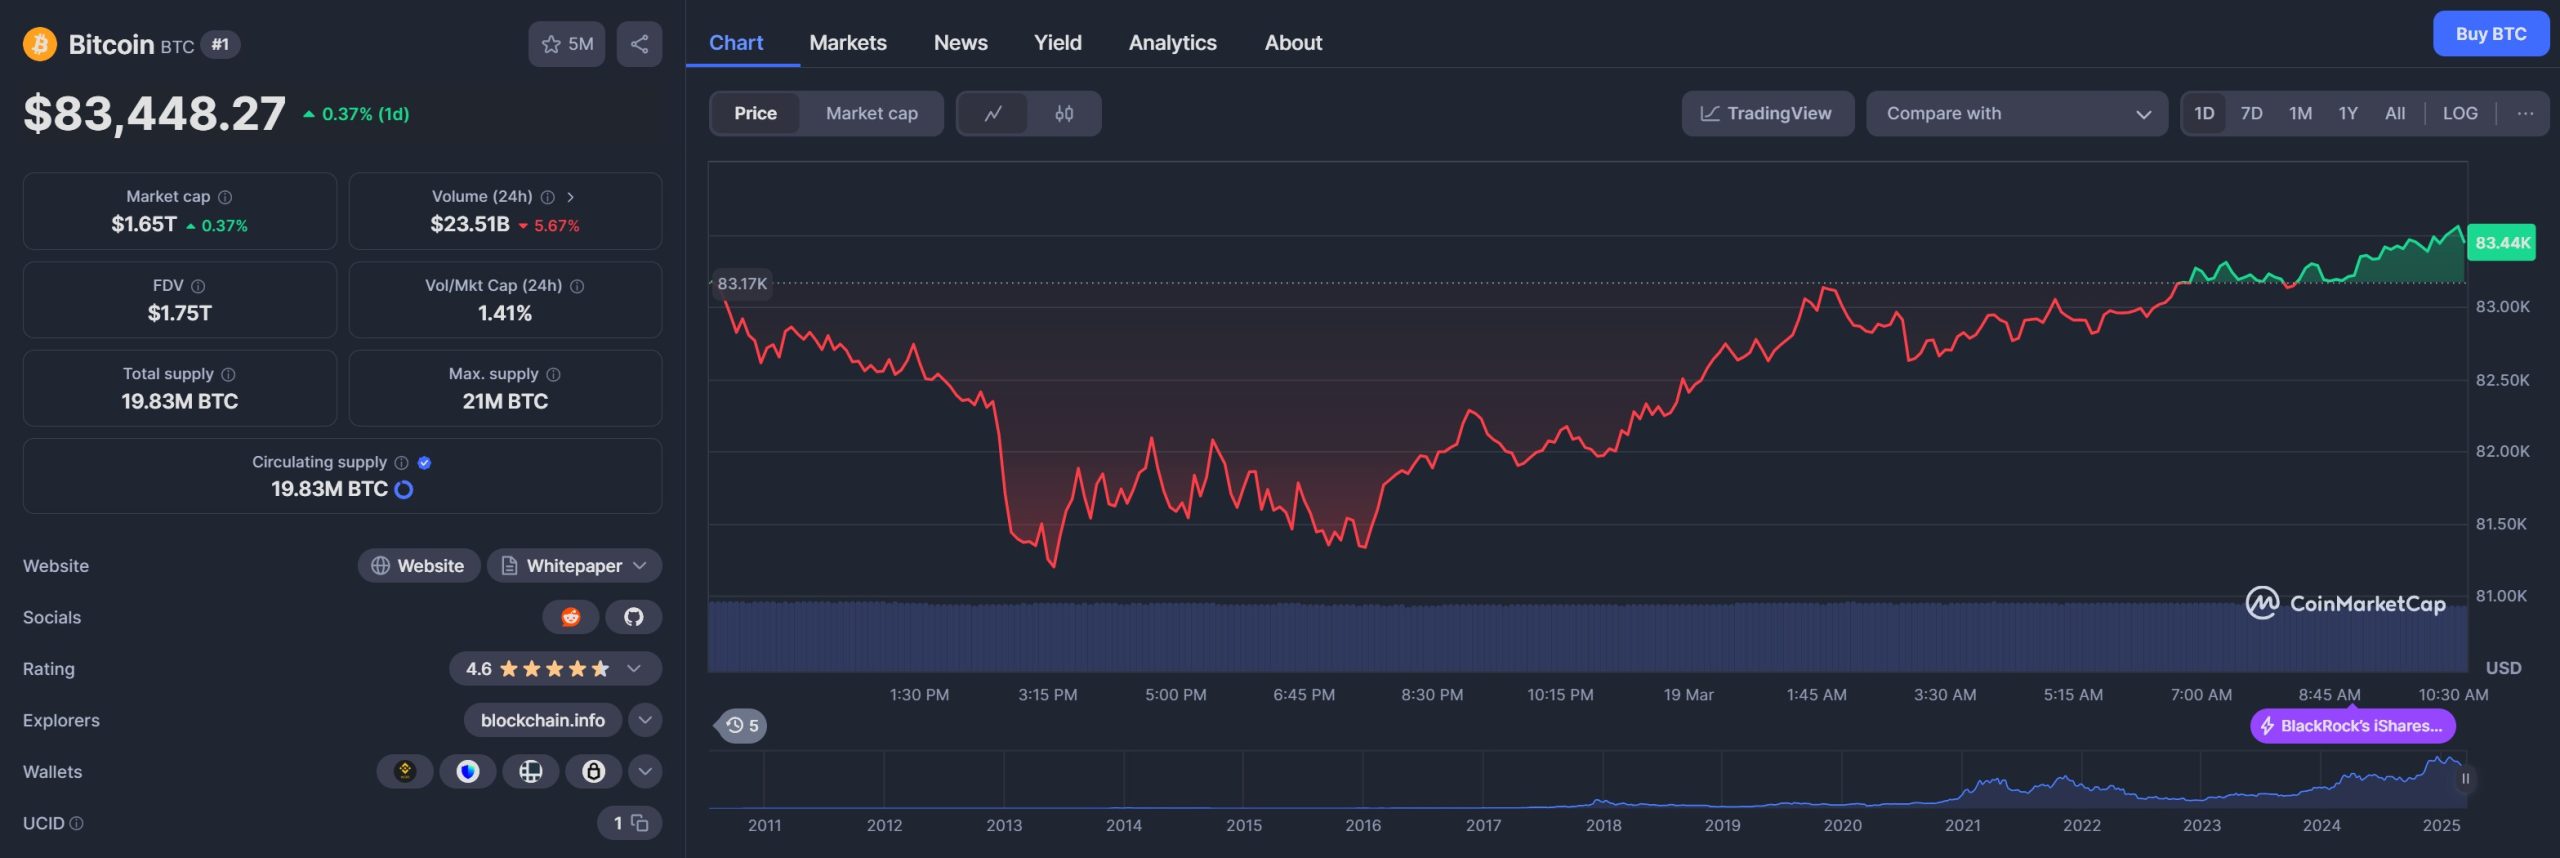This screenshot has width=2560, height=858.
Task: Open blockchain.info explorer
Action: coord(542,720)
